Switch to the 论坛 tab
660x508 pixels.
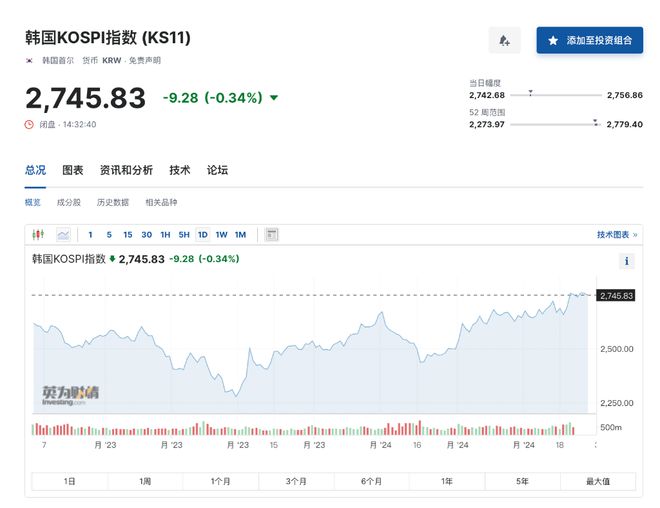coord(217,170)
